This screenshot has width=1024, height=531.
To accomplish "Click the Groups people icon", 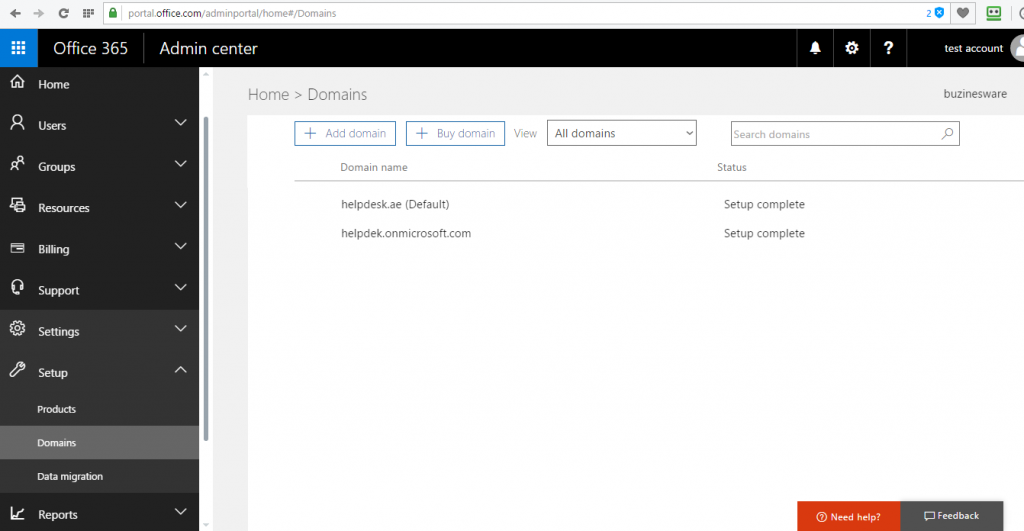I will click(x=18, y=164).
